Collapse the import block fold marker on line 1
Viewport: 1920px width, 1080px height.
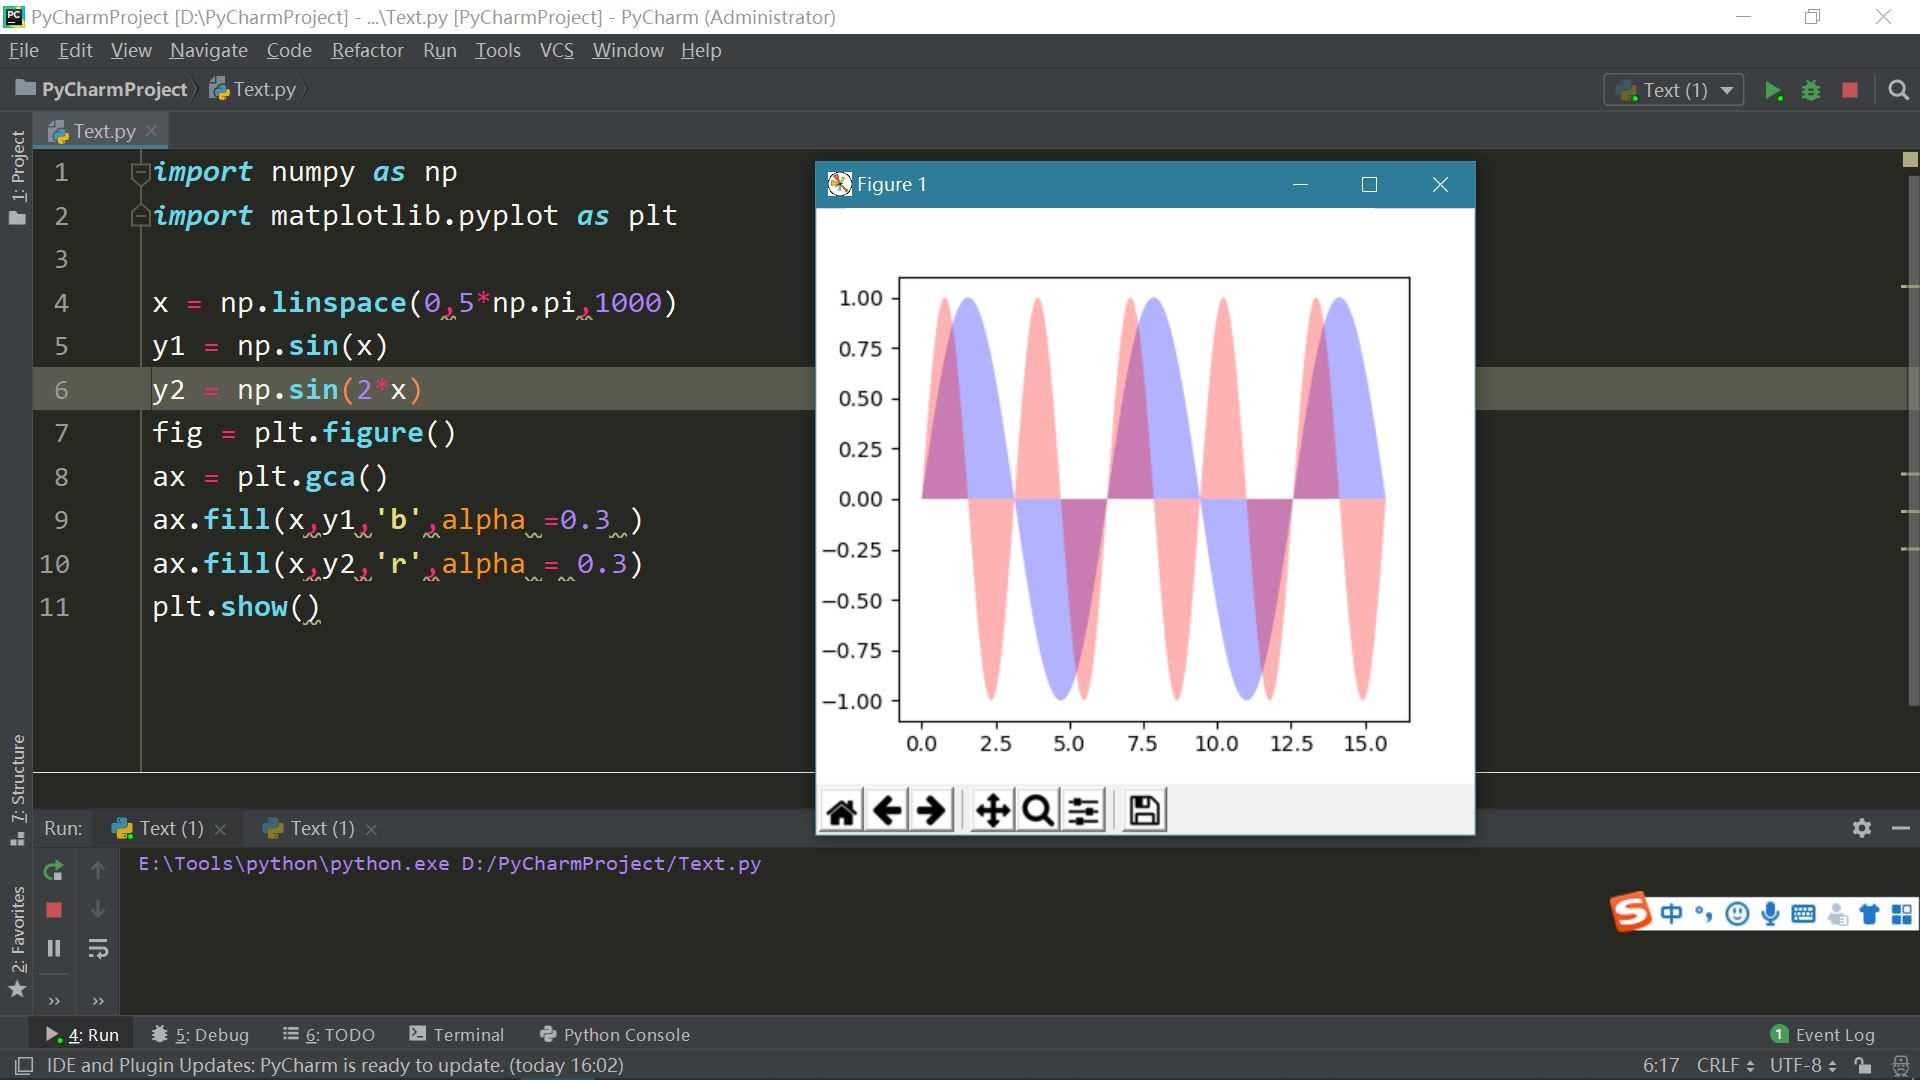(140, 173)
